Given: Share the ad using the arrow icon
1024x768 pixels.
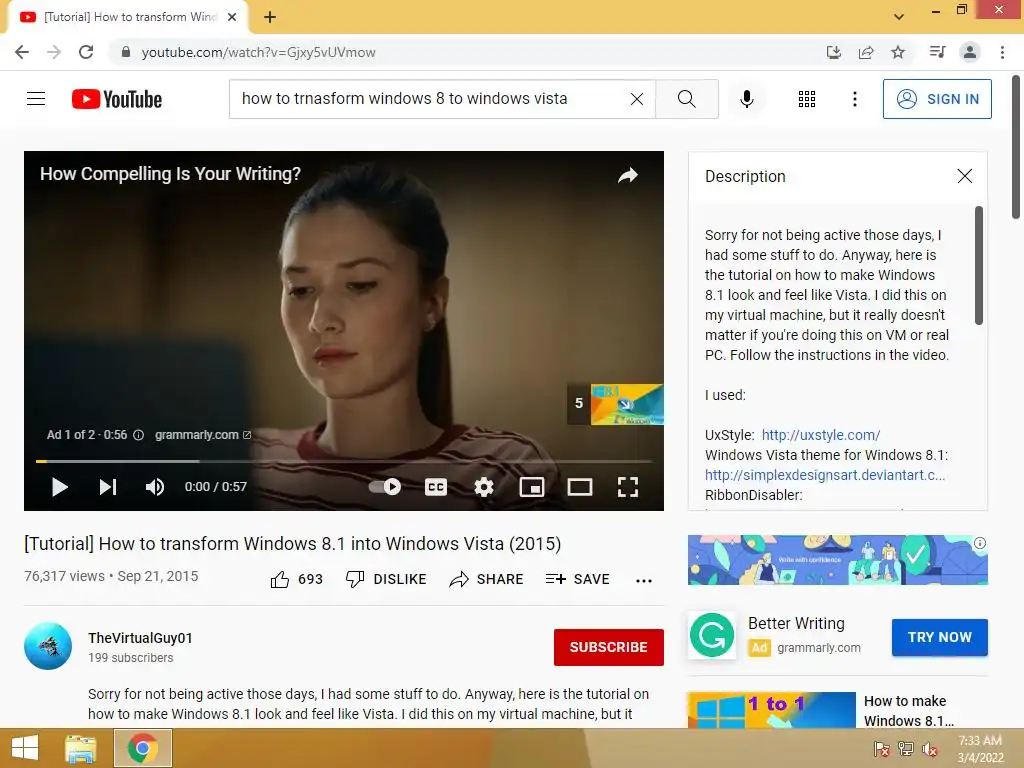Looking at the screenshot, I should pos(628,174).
